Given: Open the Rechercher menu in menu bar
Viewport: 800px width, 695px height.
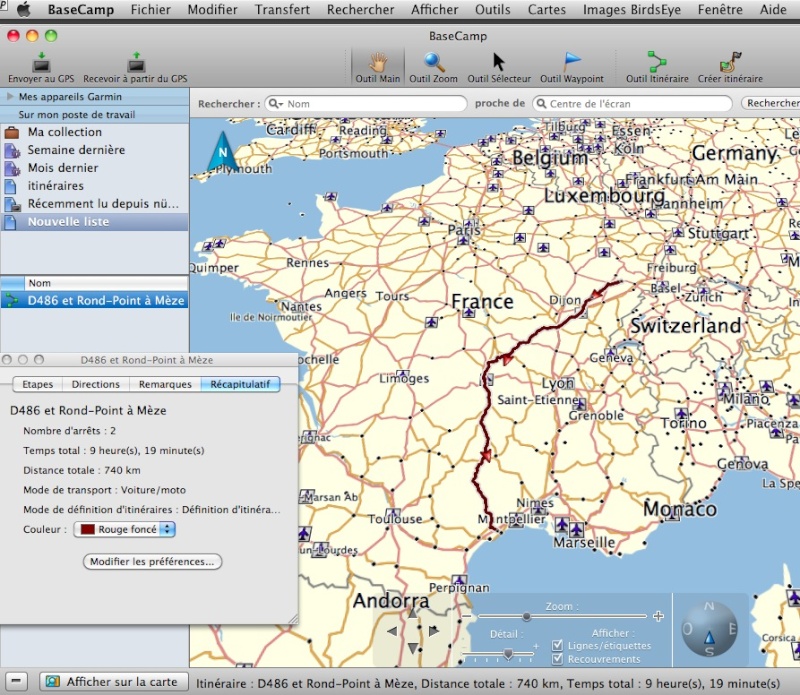Looking at the screenshot, I should [x=360, y=9].
